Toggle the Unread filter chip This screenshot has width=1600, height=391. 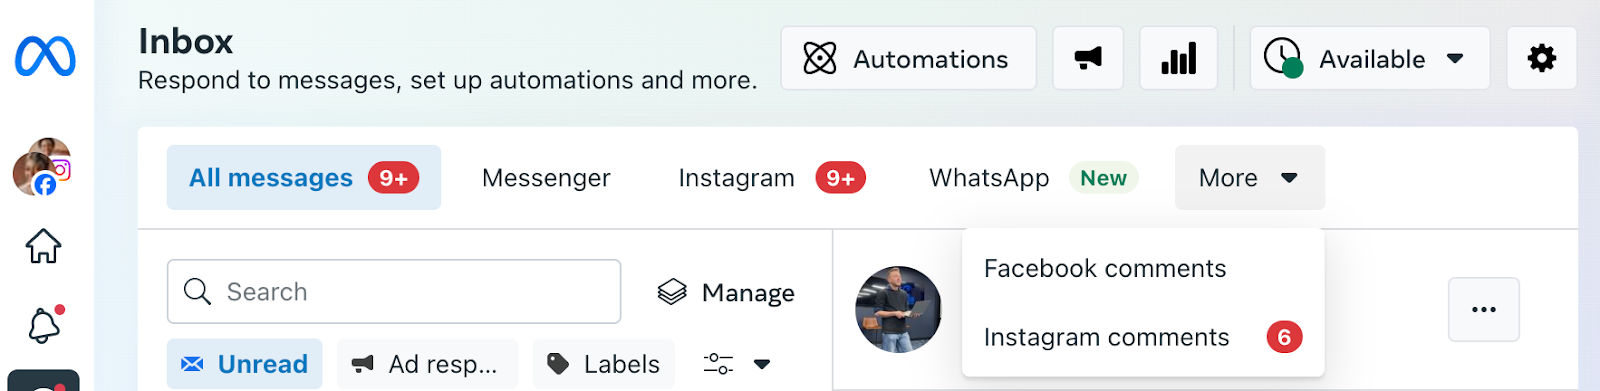[x=245, y=364]
